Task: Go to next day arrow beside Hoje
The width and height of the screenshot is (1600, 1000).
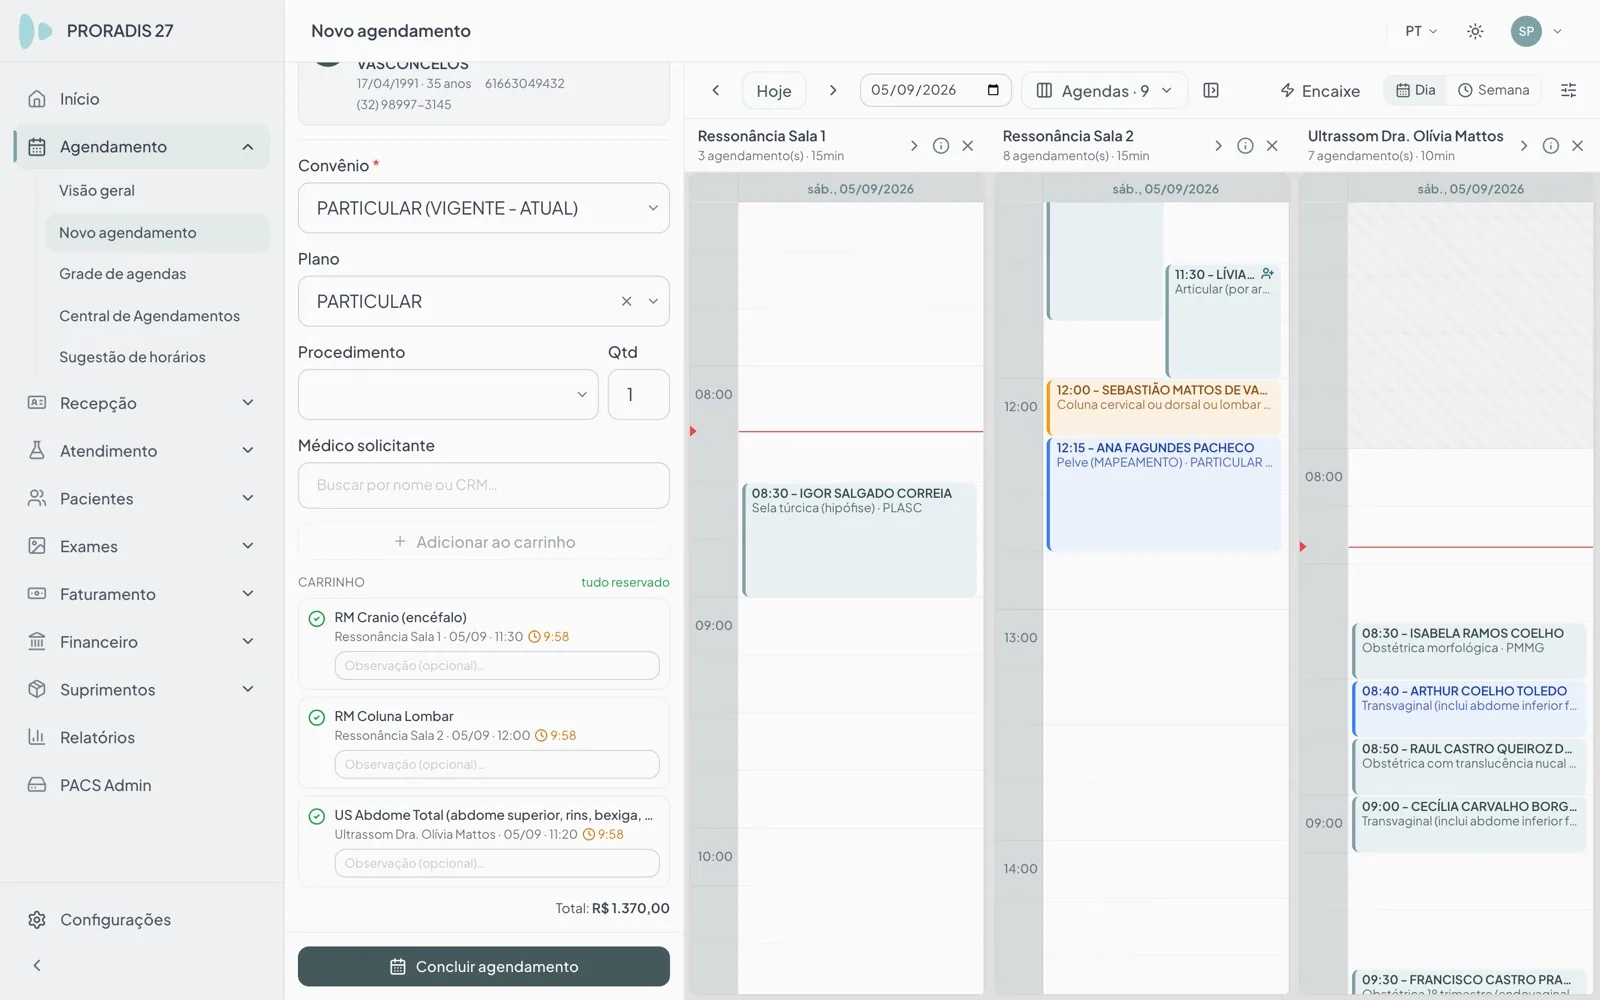Action: [833, 90]
